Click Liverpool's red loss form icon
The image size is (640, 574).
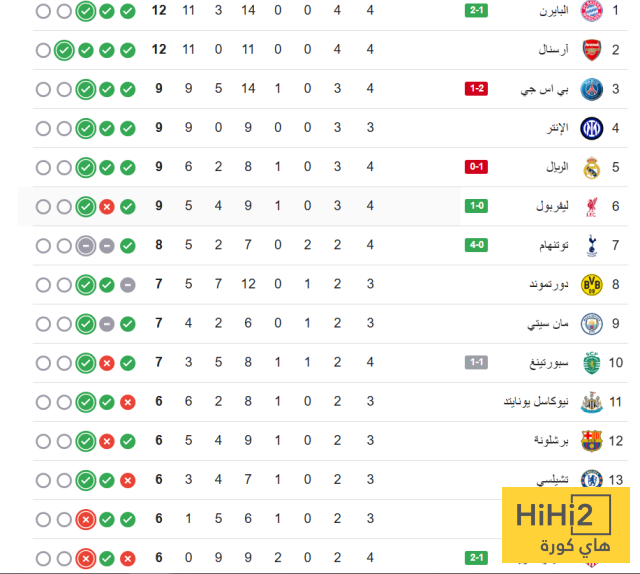click(x=106, y=207)
